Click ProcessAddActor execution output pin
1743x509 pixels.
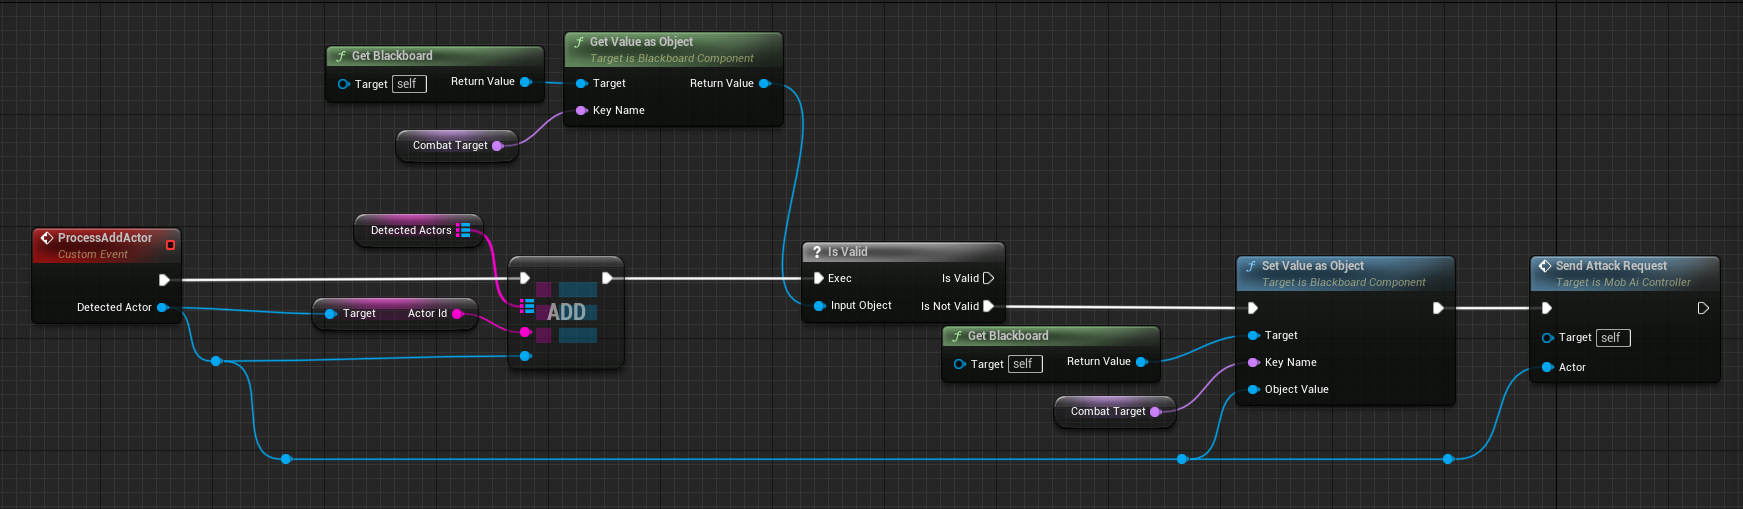164,280
